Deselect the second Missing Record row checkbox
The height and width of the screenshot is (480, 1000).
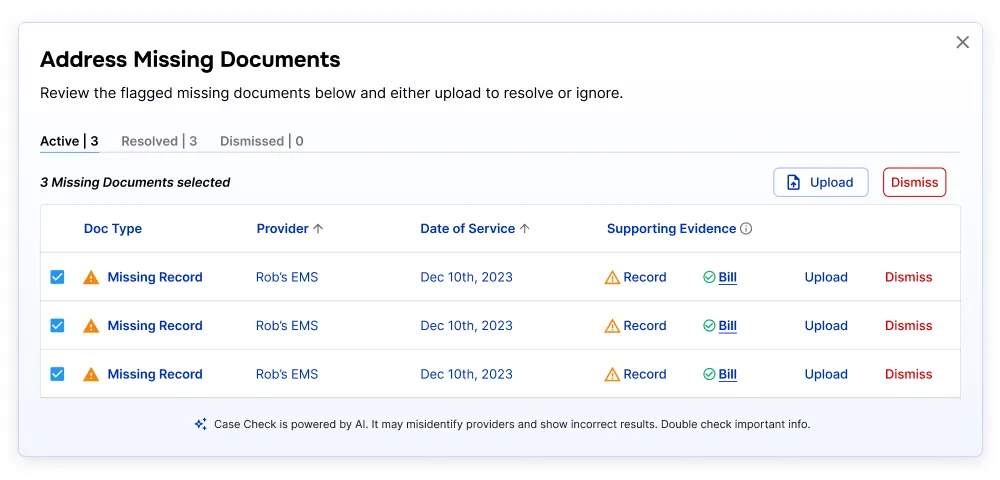coord(57,325)
